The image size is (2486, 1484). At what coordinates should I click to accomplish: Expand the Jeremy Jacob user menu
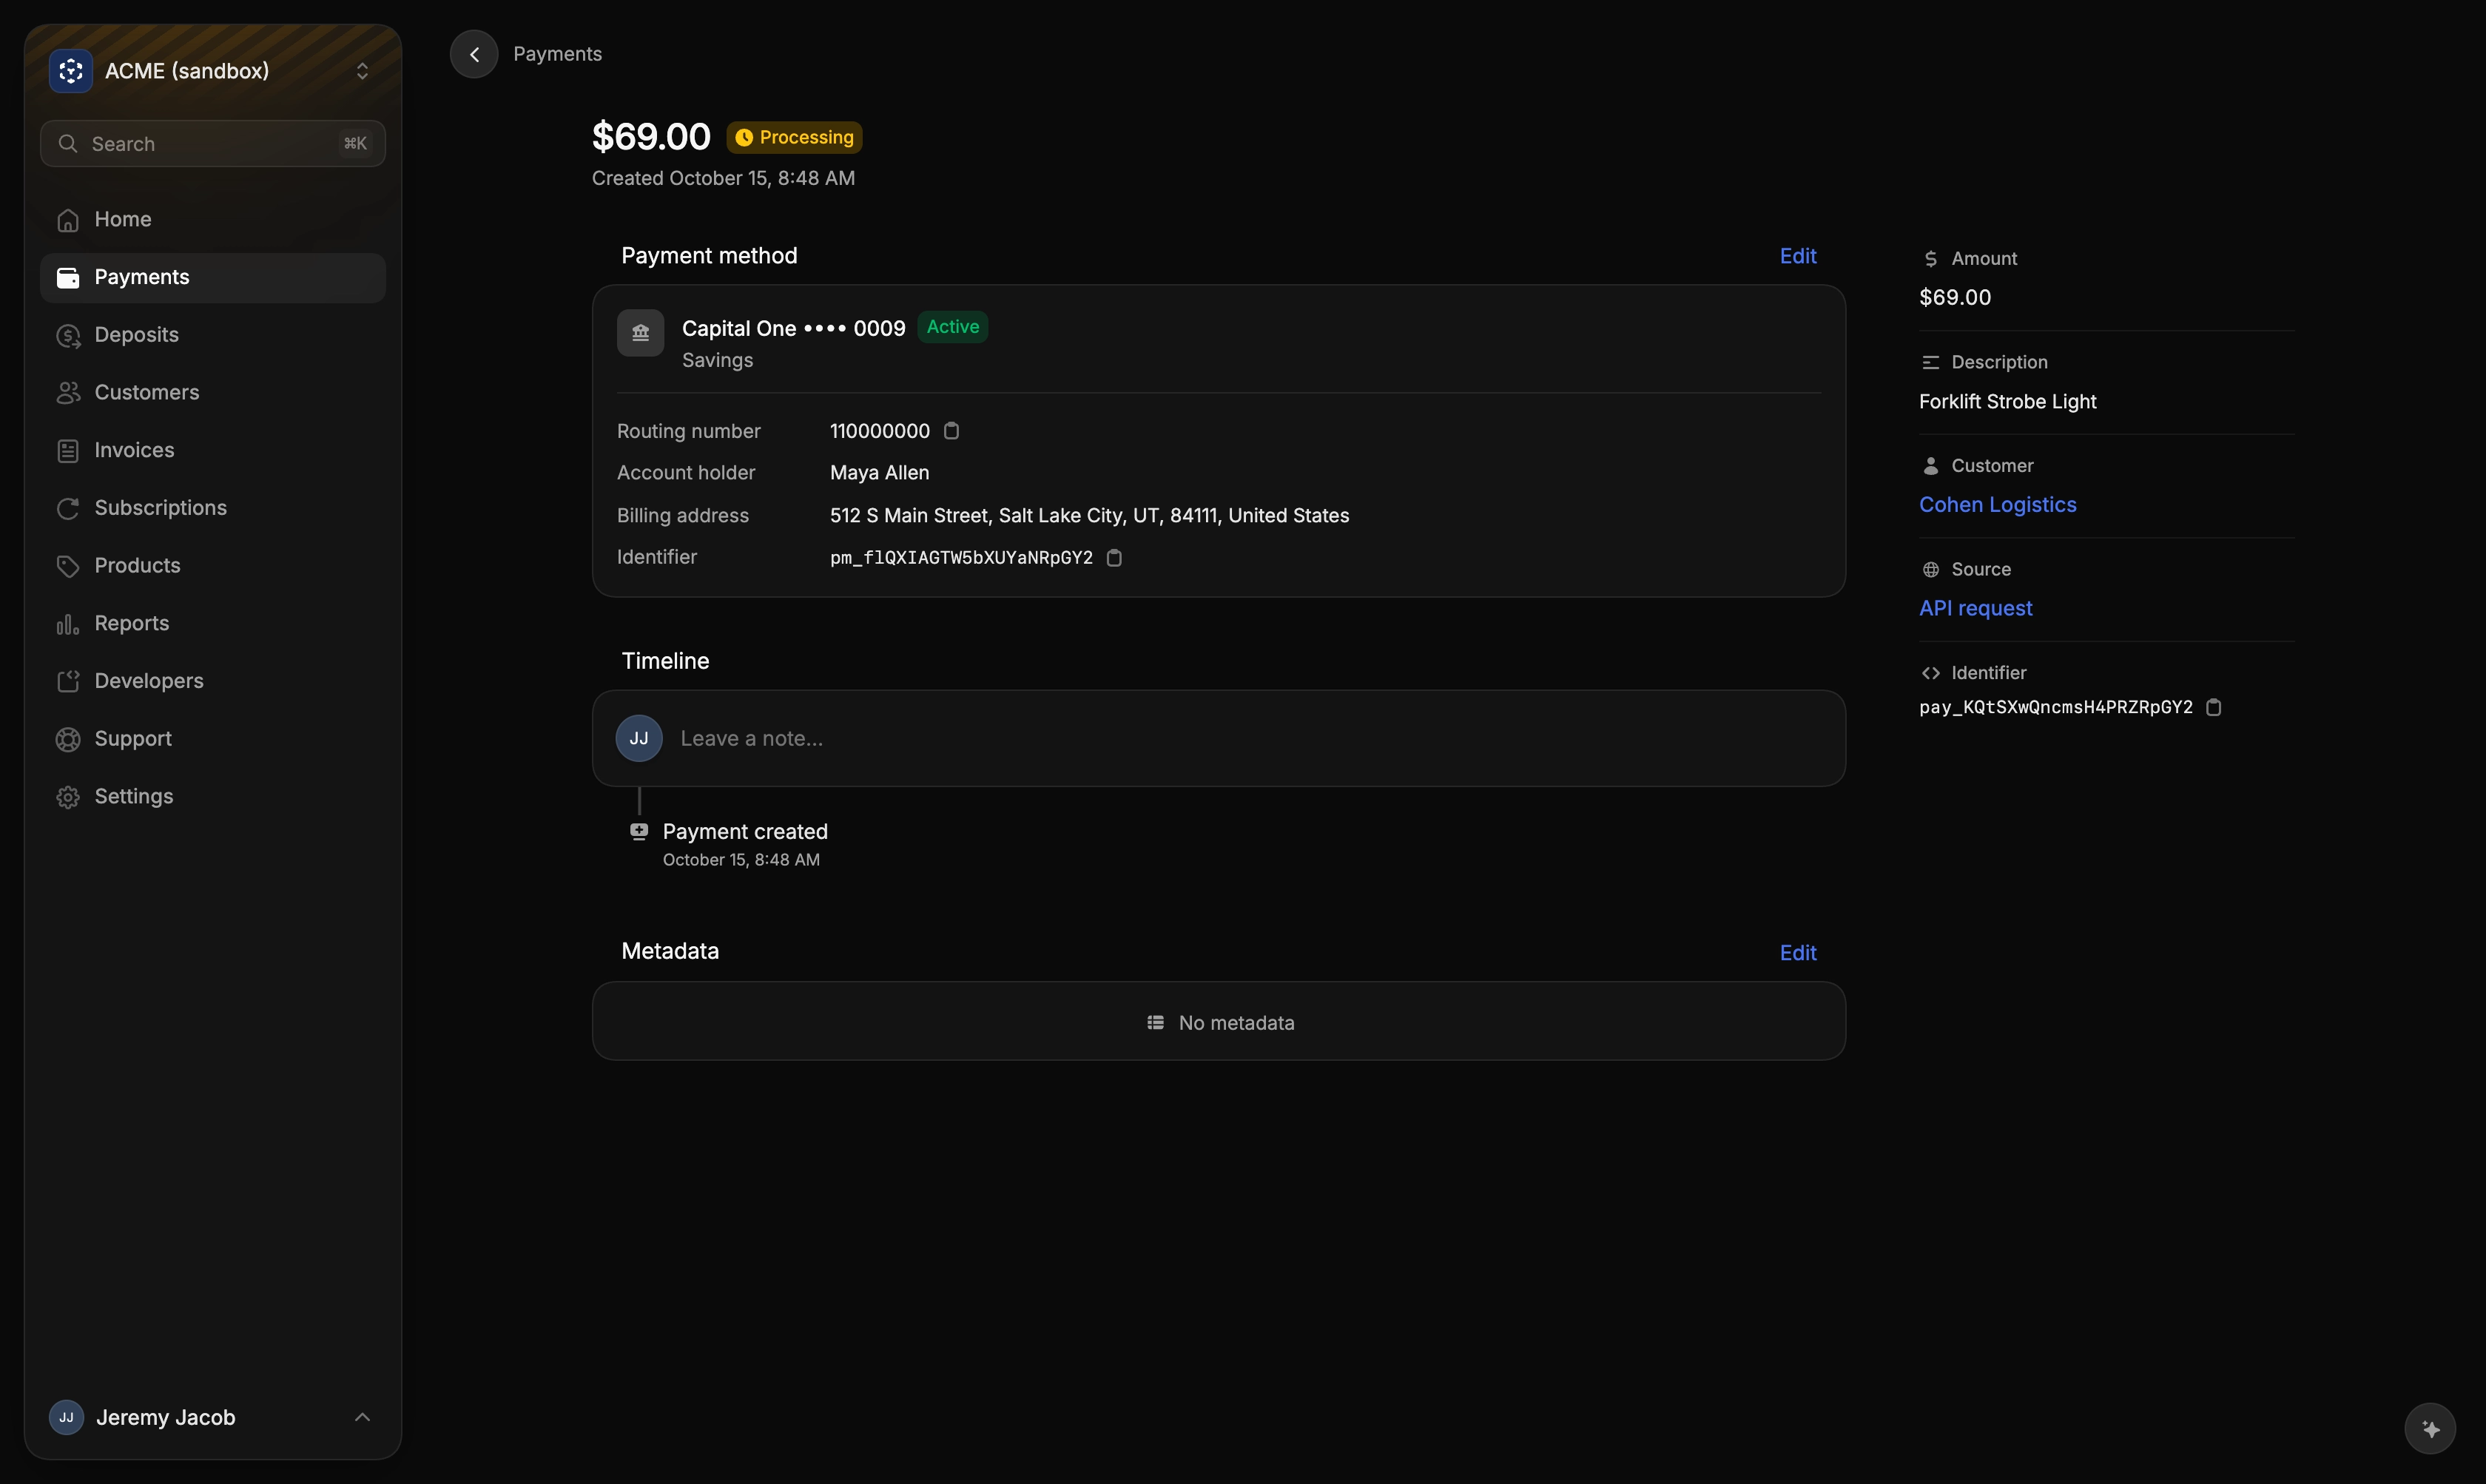tap(362, 1417)
